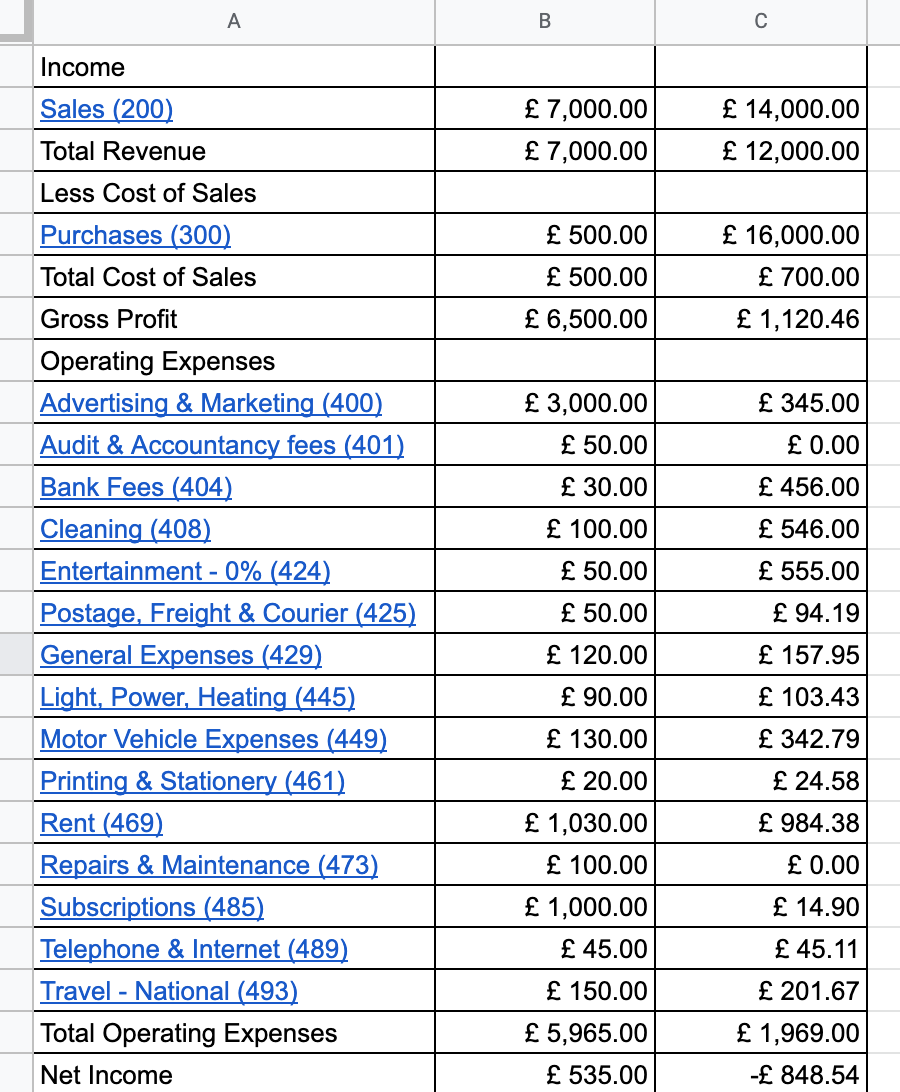This screenshot has width=900, height=1092.
Task: Open the Cleaning (408) link
Action: (x=125, y=529)
